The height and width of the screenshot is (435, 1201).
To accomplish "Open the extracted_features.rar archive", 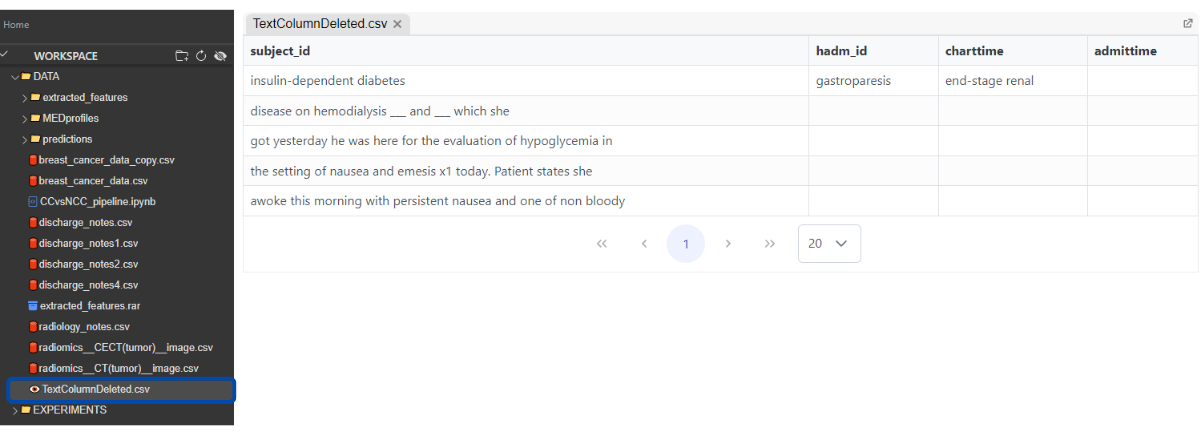I will 89,306.
